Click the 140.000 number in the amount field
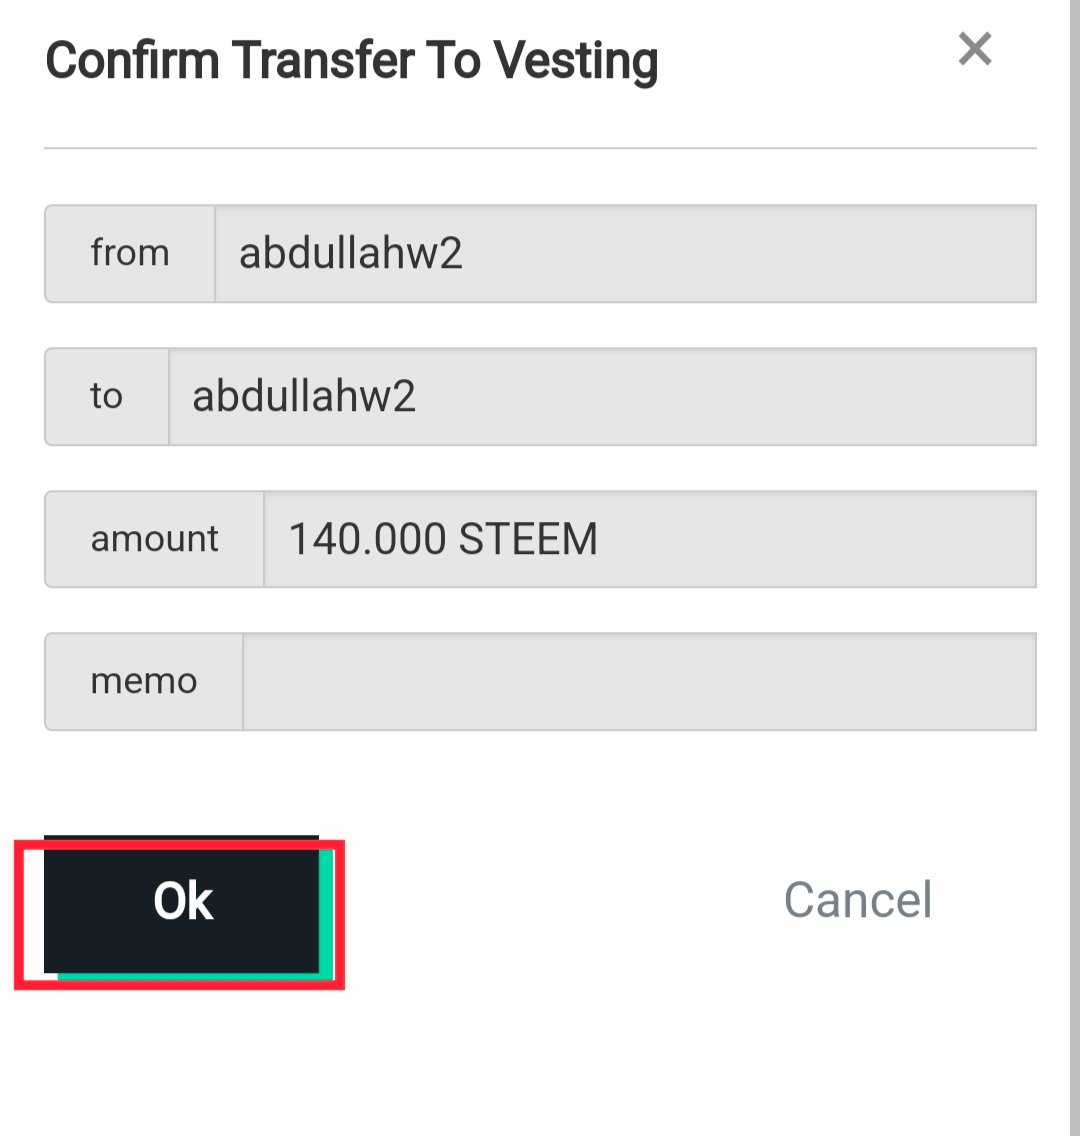Viewport: 1080px width, 1136px height. click(x=367, y=540)
